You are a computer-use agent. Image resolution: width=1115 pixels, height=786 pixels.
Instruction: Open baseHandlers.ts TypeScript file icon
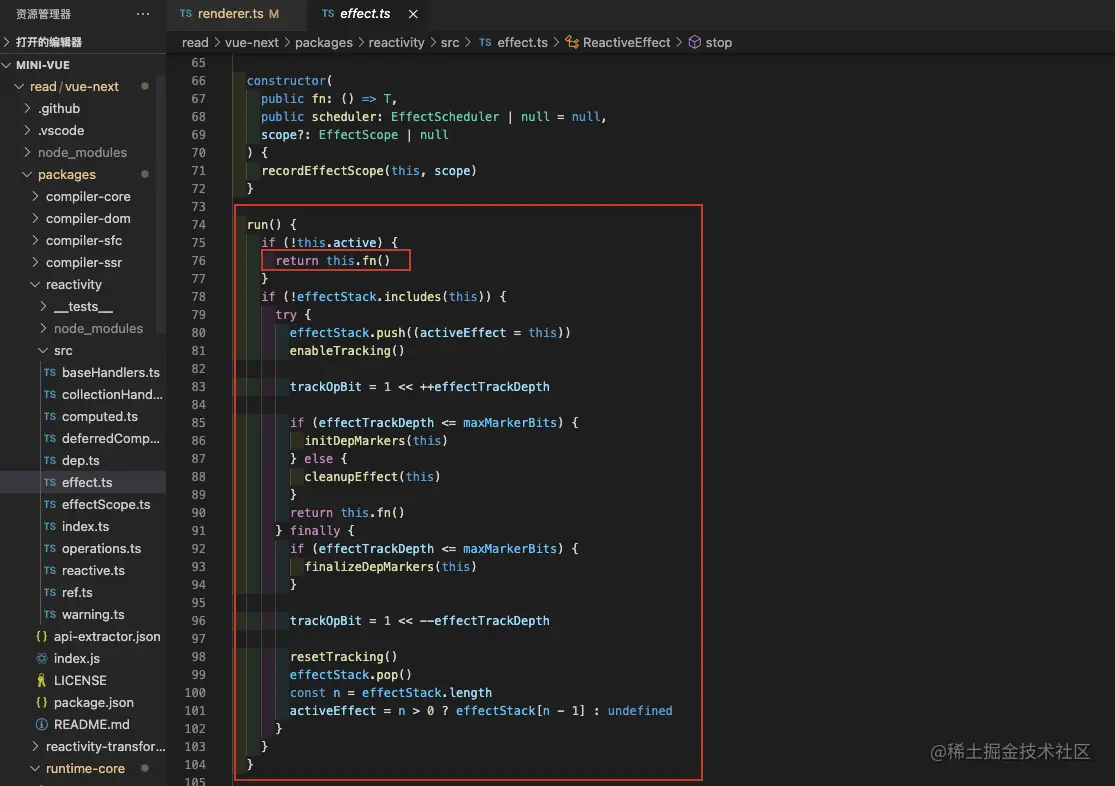[x=50, y=372]
